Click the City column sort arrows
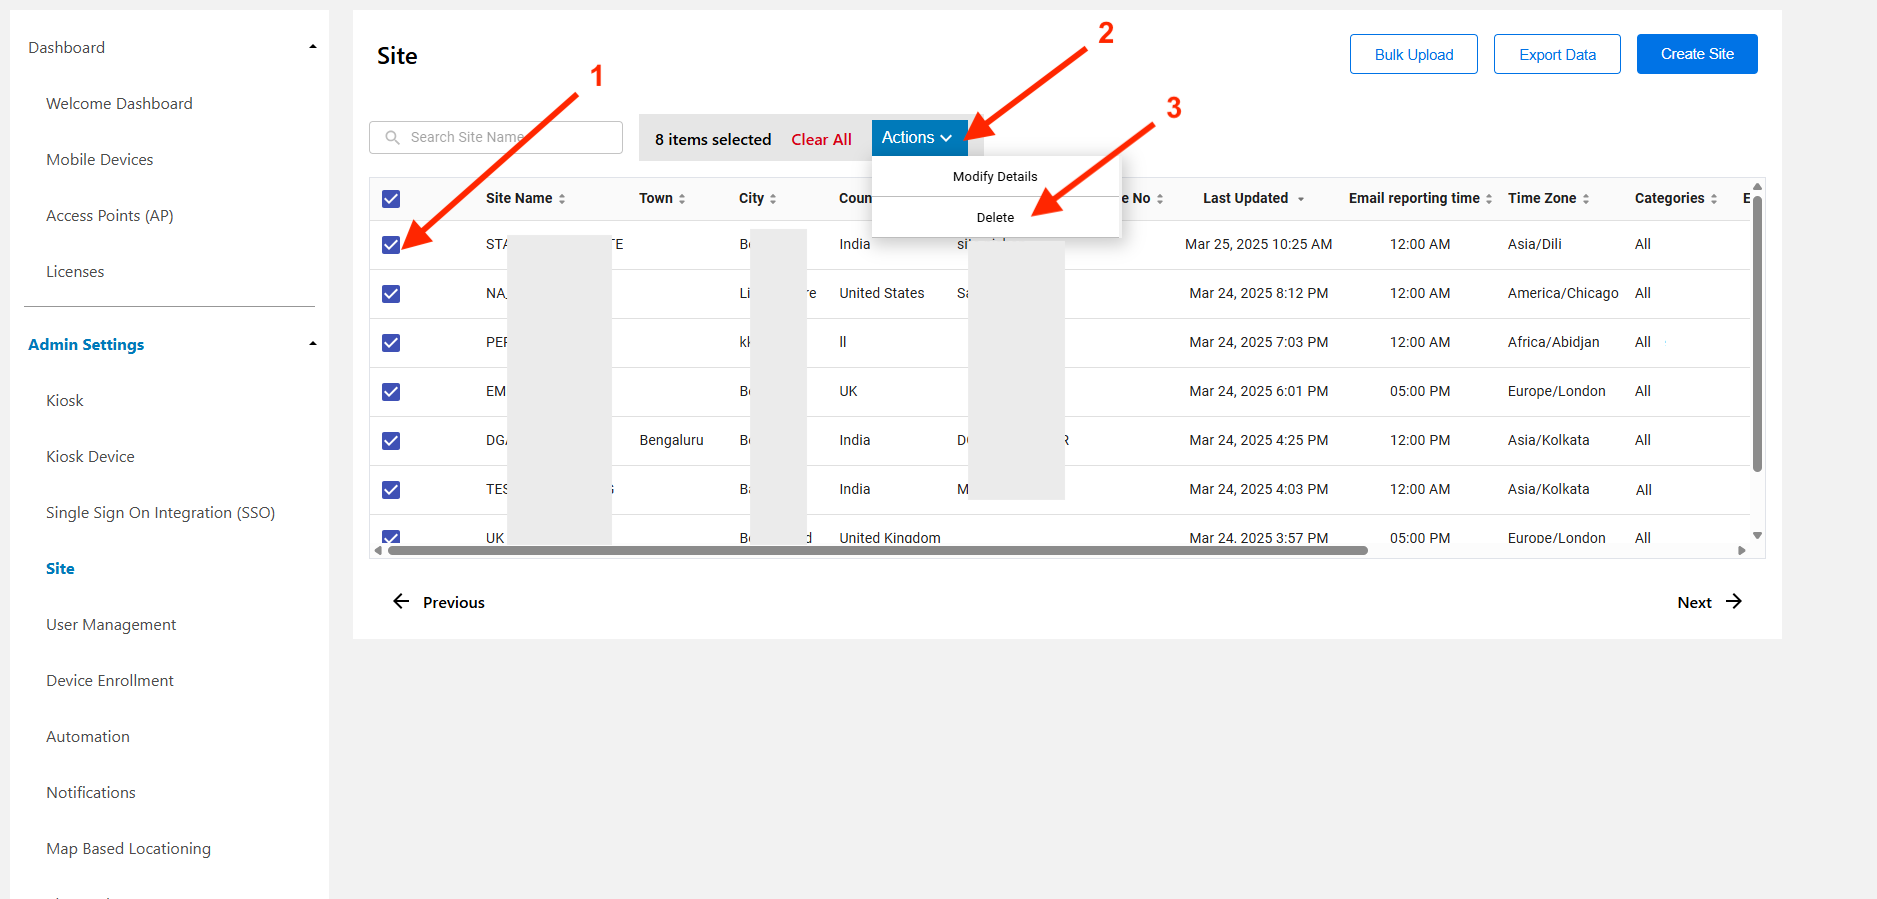Image resolution: width=1877 pixels, height=899 pixels. 773,199
